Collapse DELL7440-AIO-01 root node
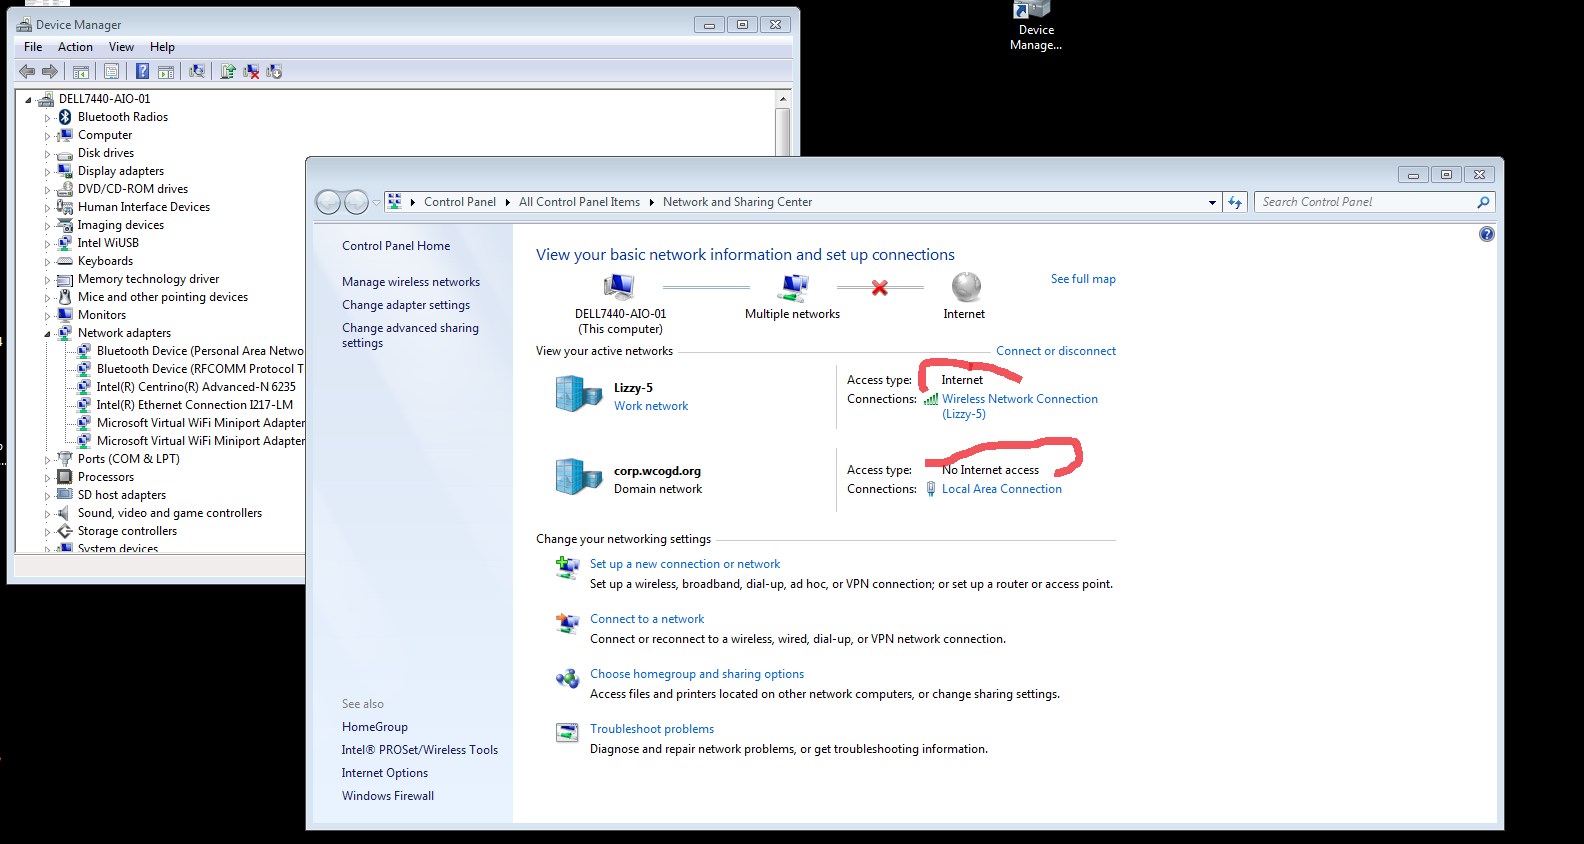The width and height of the screenshot is (1584, 844). click(29, 100)
